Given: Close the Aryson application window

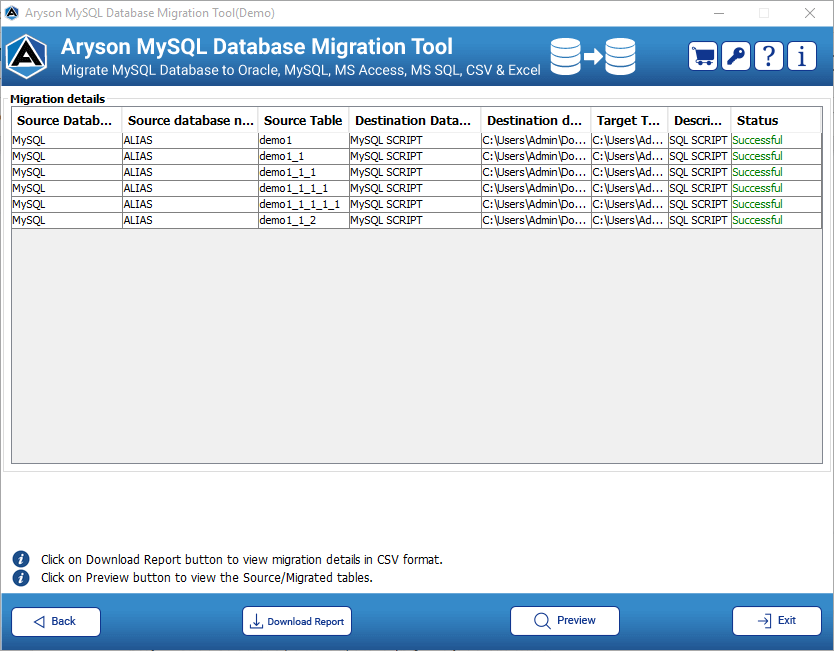Looking at the screenshot, I should 810,13.
